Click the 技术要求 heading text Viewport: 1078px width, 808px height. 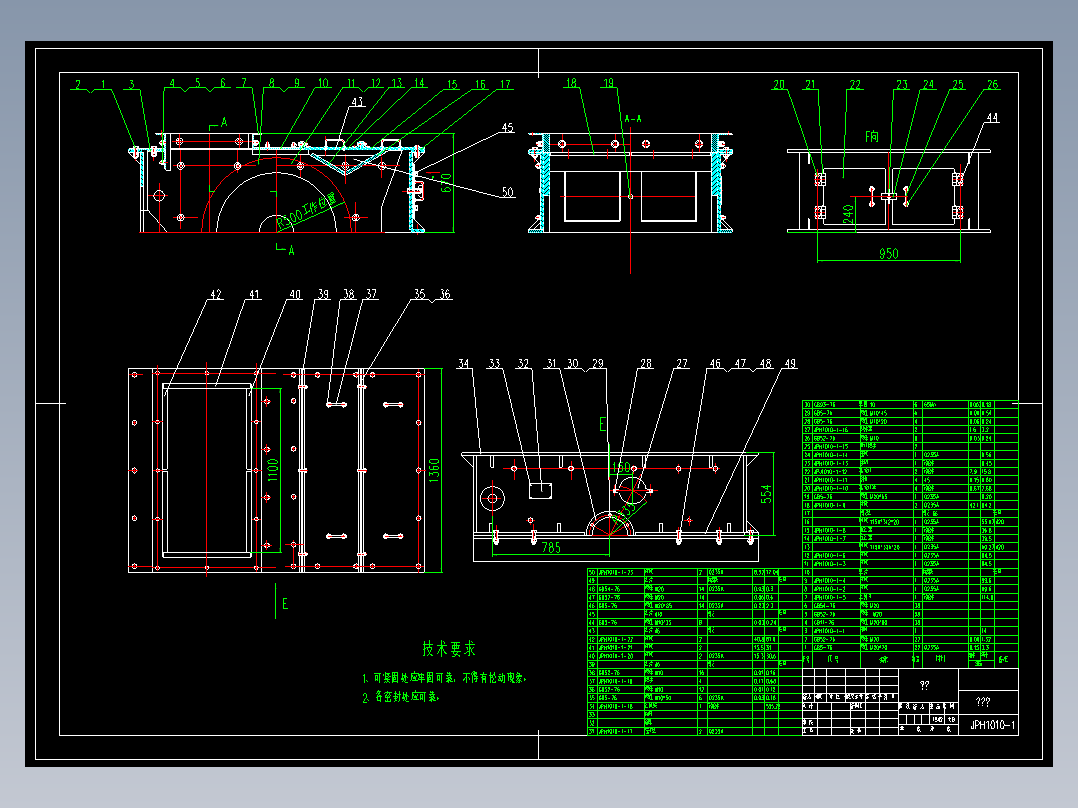(x=449, y=648)
